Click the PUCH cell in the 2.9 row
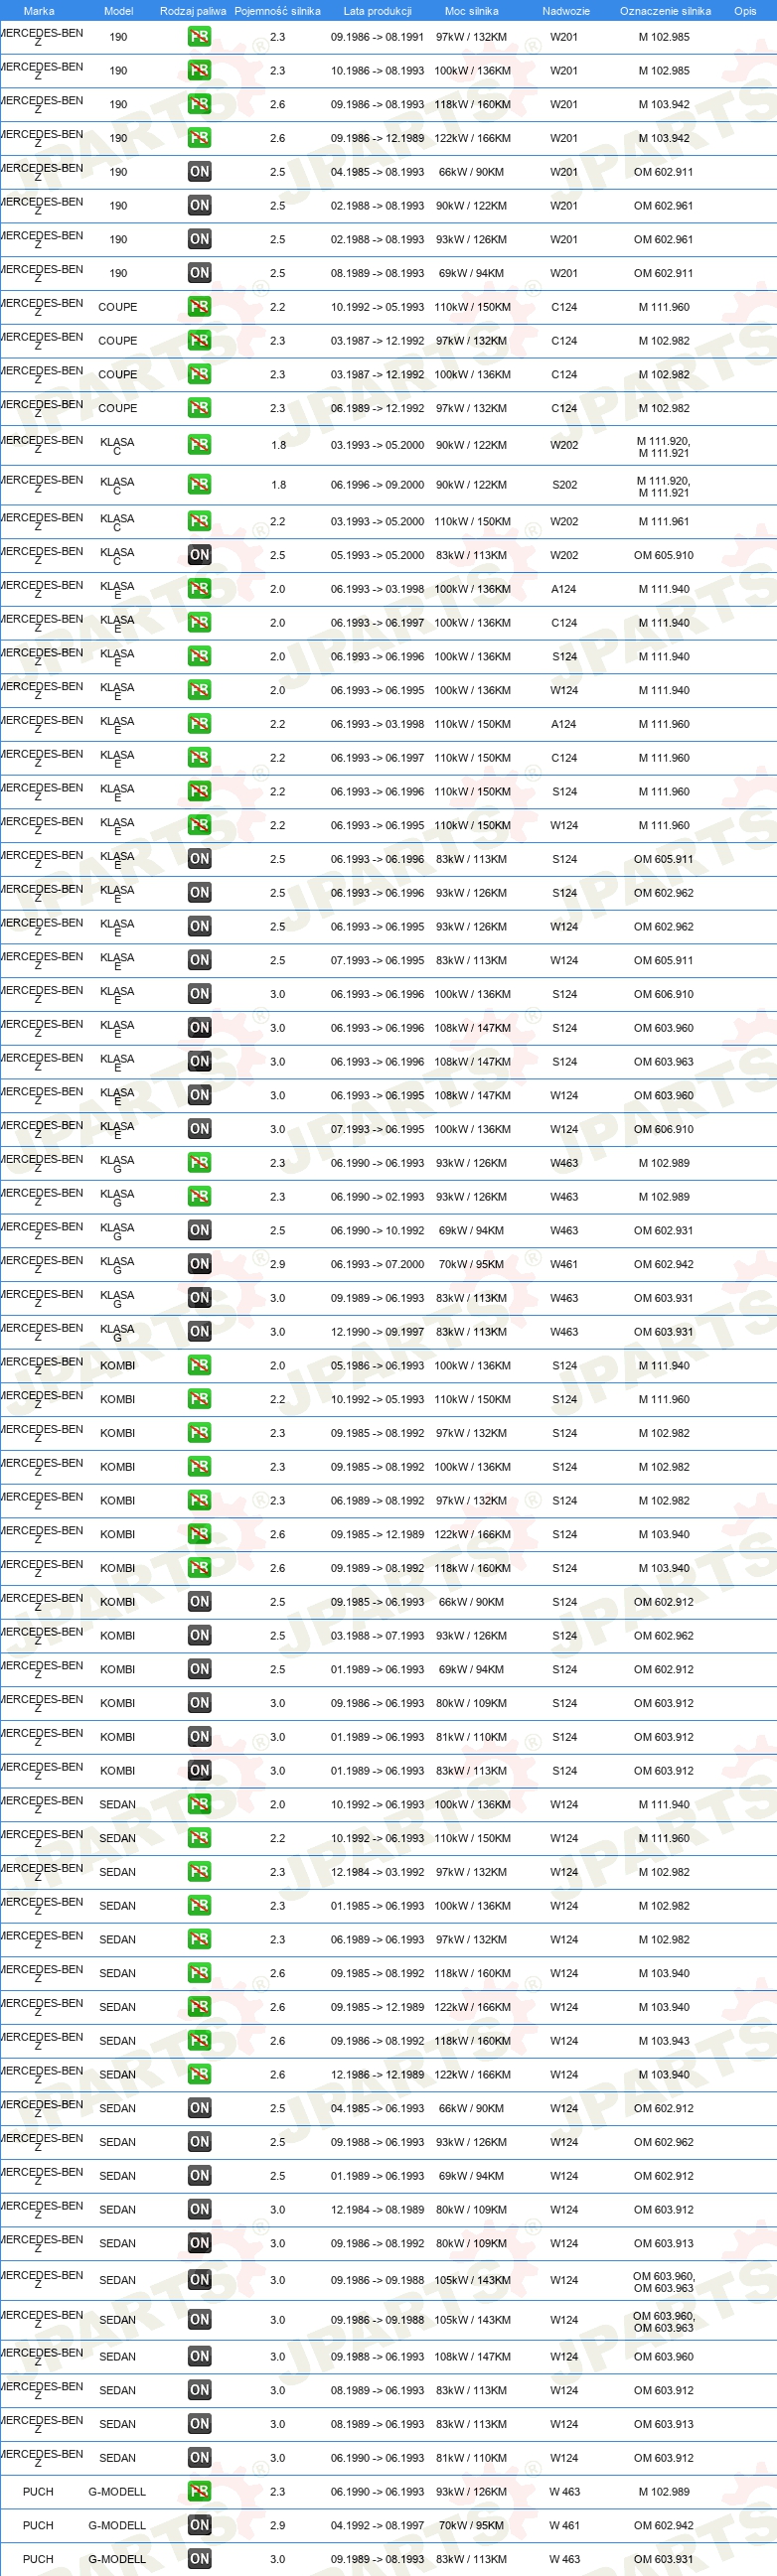 [x=38, y=2526]
